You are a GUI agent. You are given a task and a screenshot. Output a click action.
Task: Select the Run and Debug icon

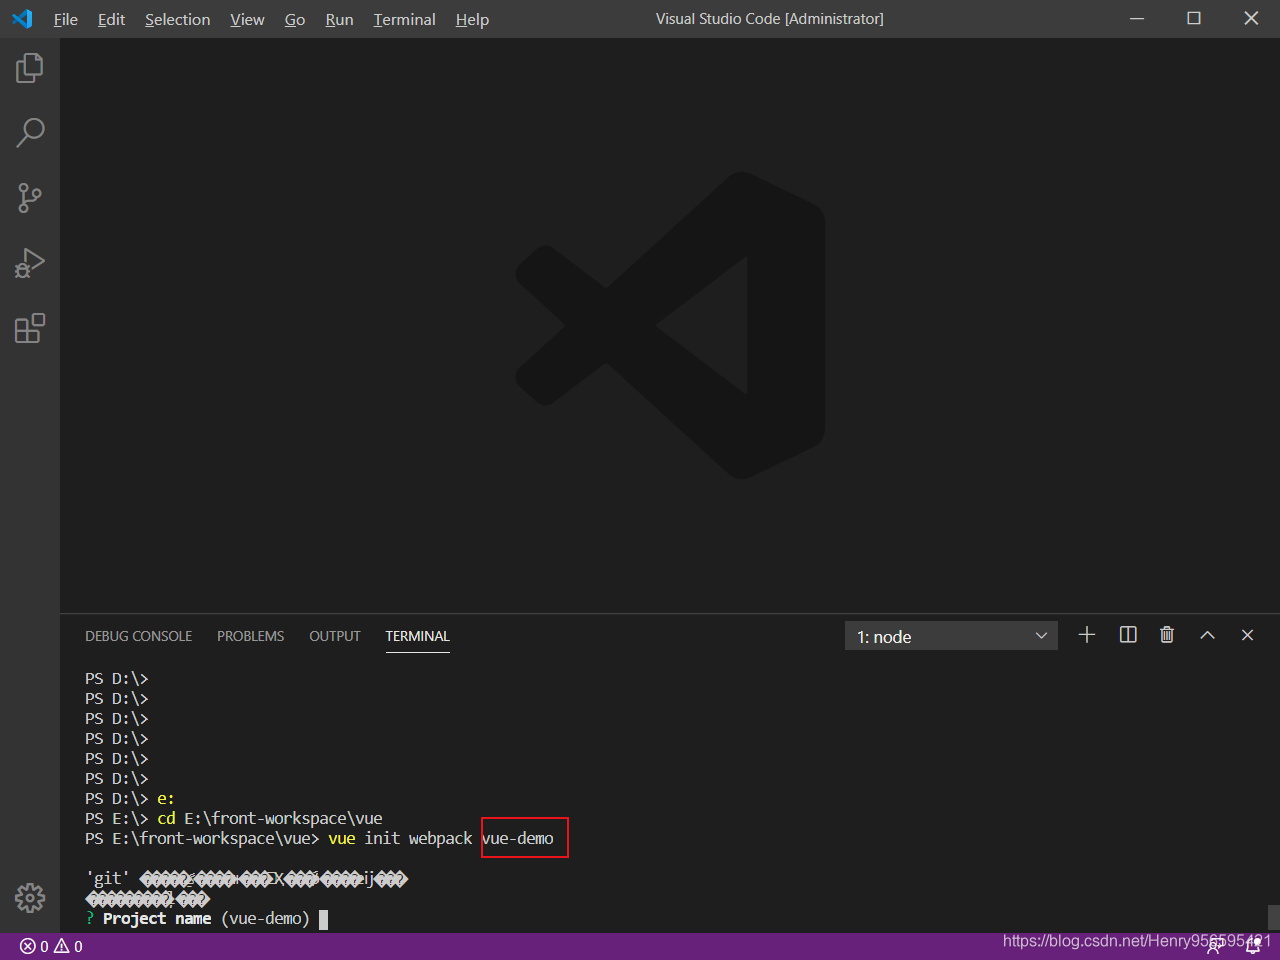coord(30,263)
